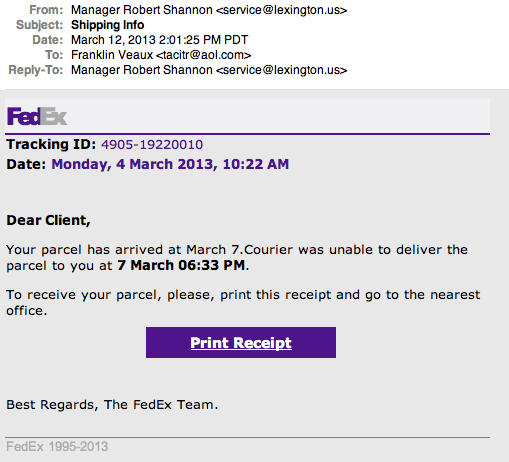
Task: Click the Subject header label
Action: pos(39,25)
